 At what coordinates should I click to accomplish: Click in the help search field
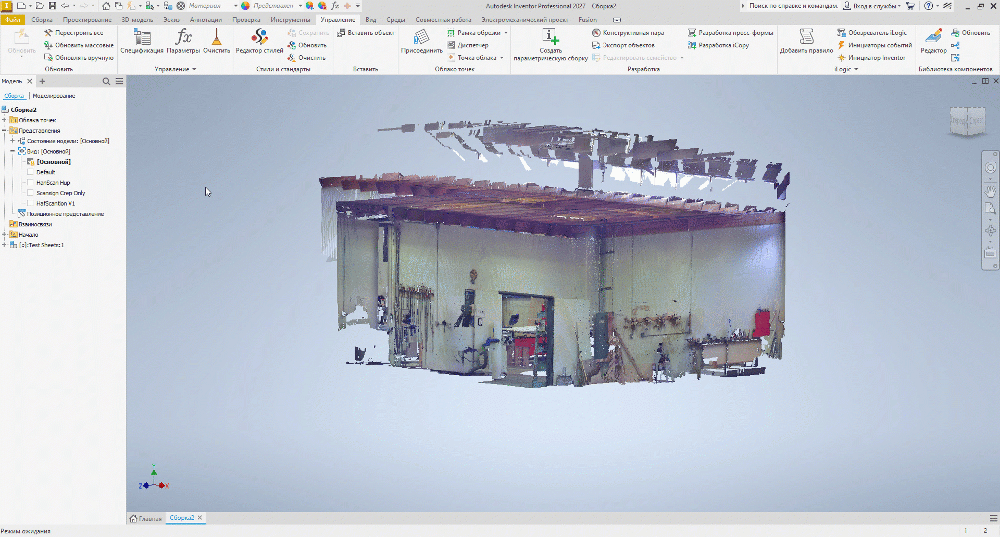pos(793,6)
